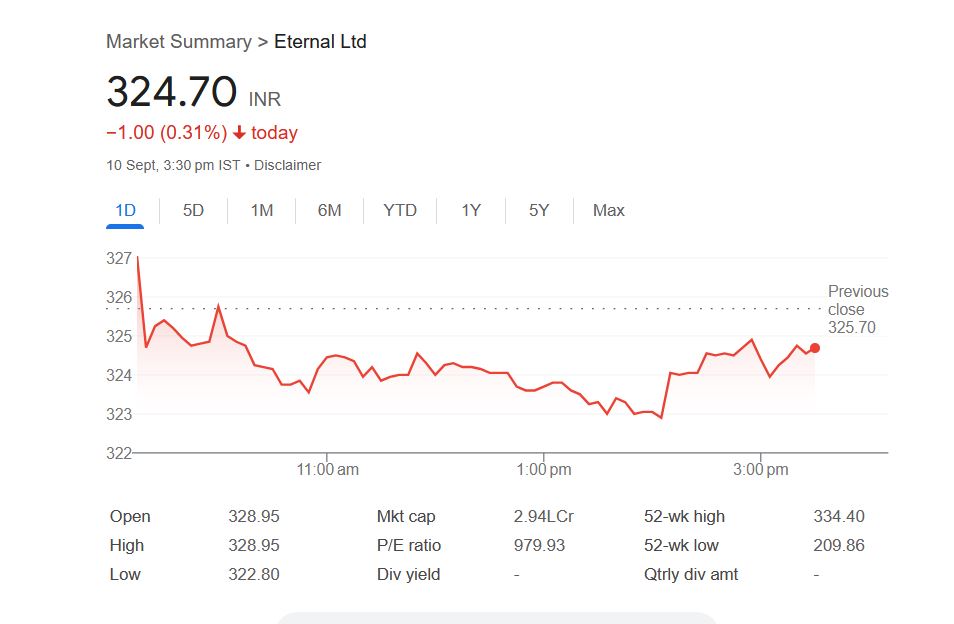Switch to the 5D chart tab
This screenshot has width=954, height=624.
(x=193, y=210)
